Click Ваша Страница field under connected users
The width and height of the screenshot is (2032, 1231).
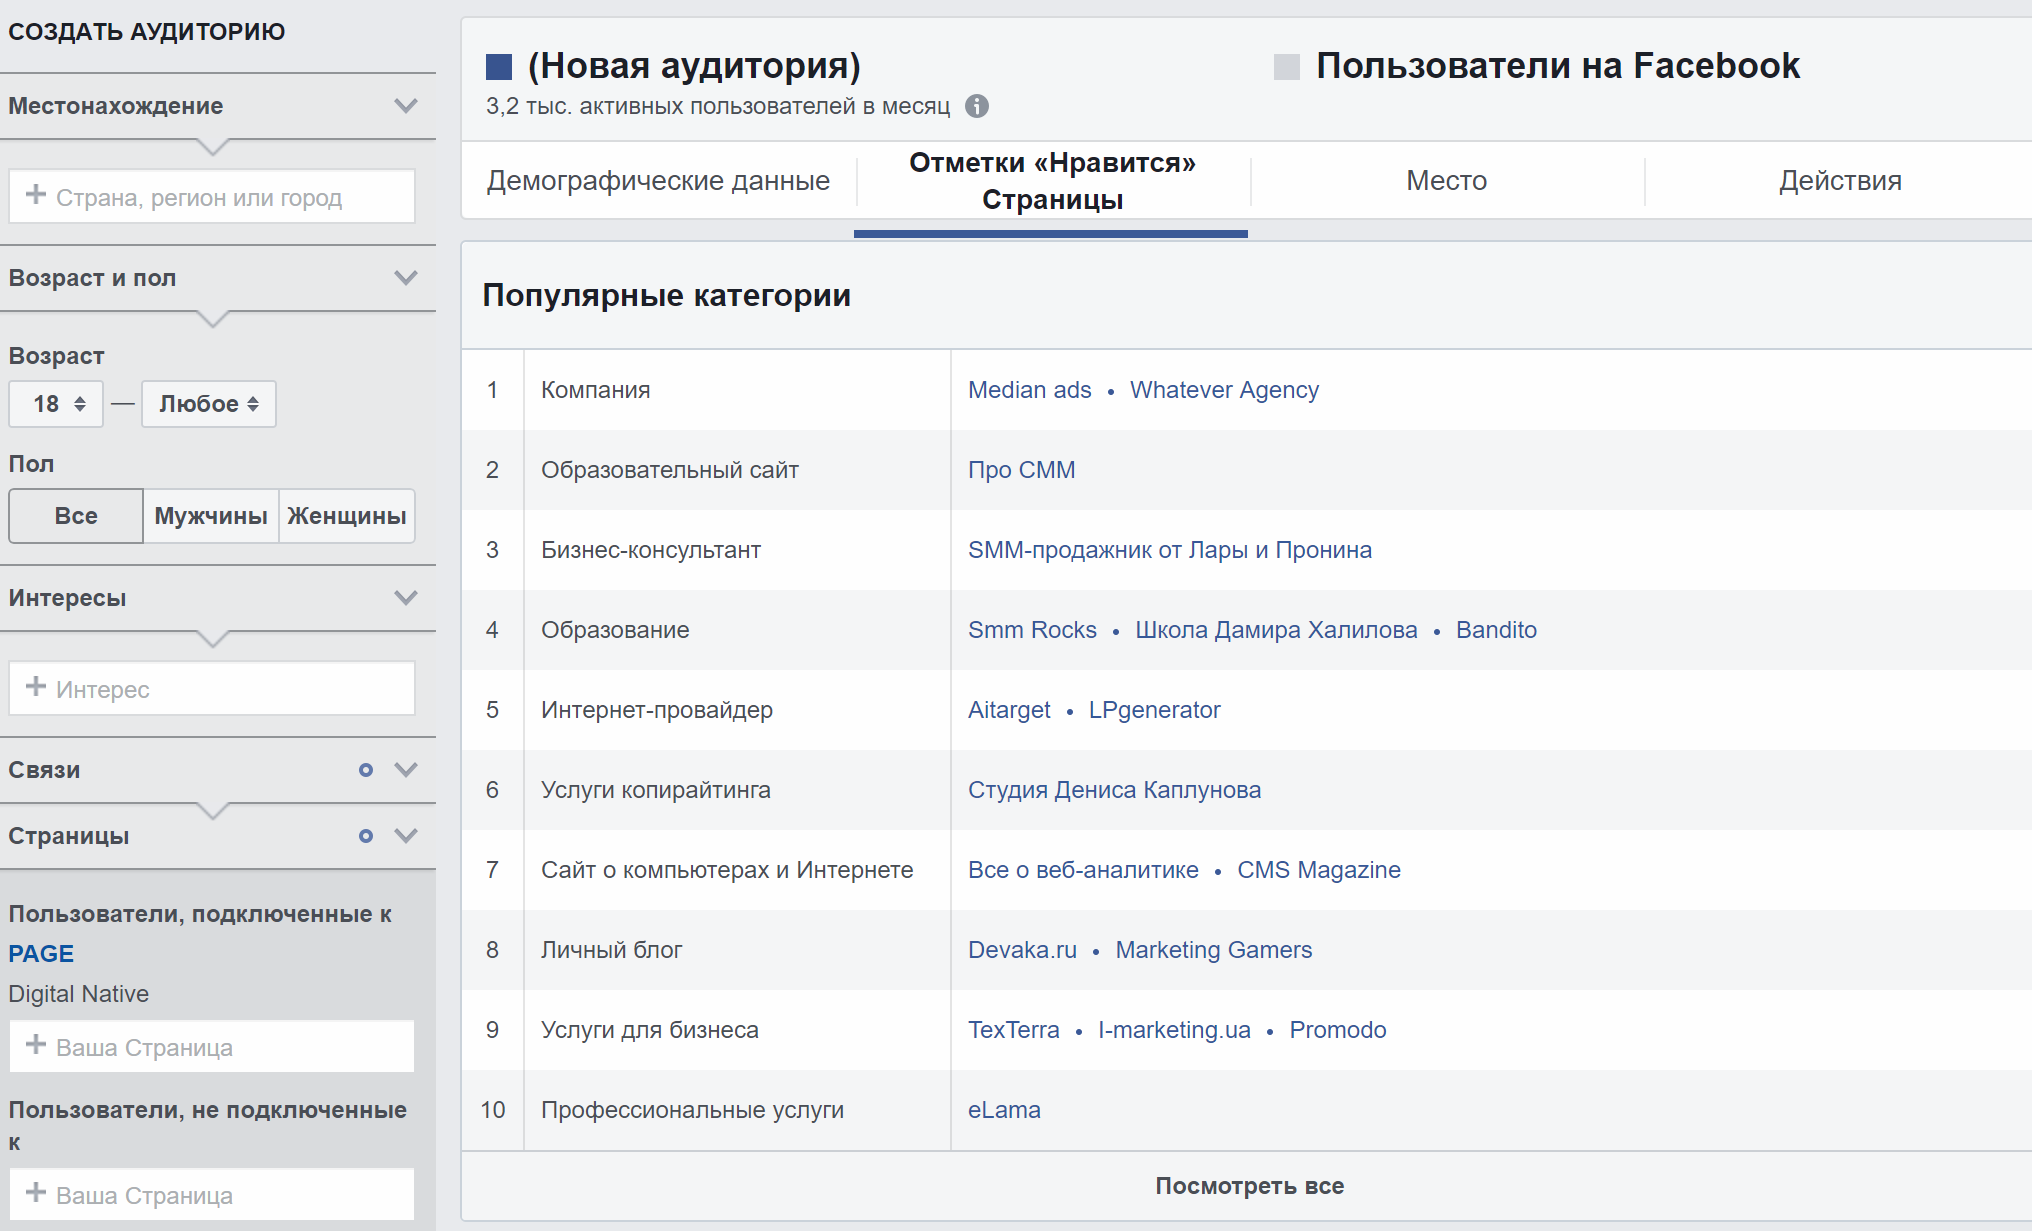(x=212, y=1046)
